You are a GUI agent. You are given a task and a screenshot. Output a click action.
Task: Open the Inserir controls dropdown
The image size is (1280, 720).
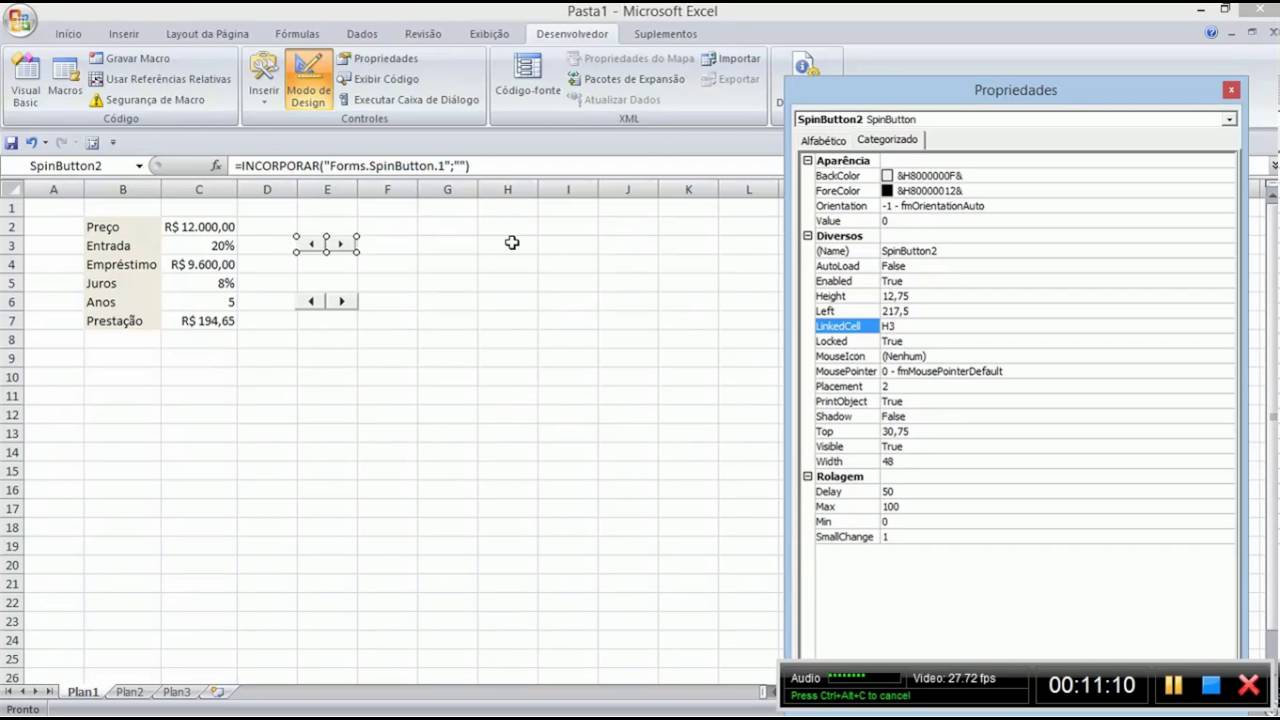pos(264,78)
